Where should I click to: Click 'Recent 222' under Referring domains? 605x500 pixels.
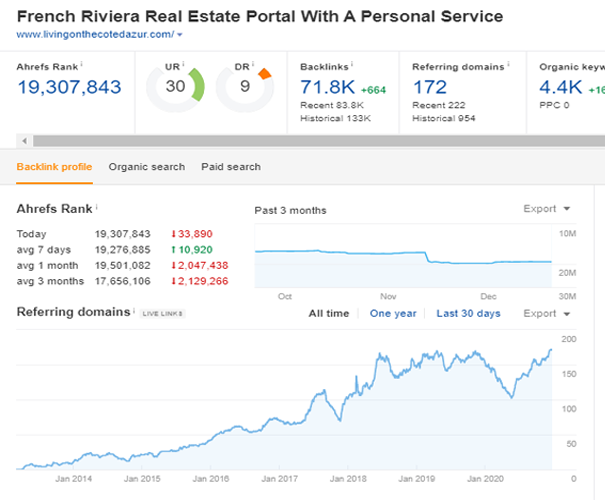[439, 105]
